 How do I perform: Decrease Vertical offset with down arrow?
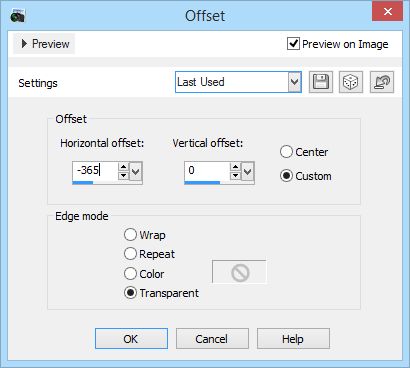[236, 175]
